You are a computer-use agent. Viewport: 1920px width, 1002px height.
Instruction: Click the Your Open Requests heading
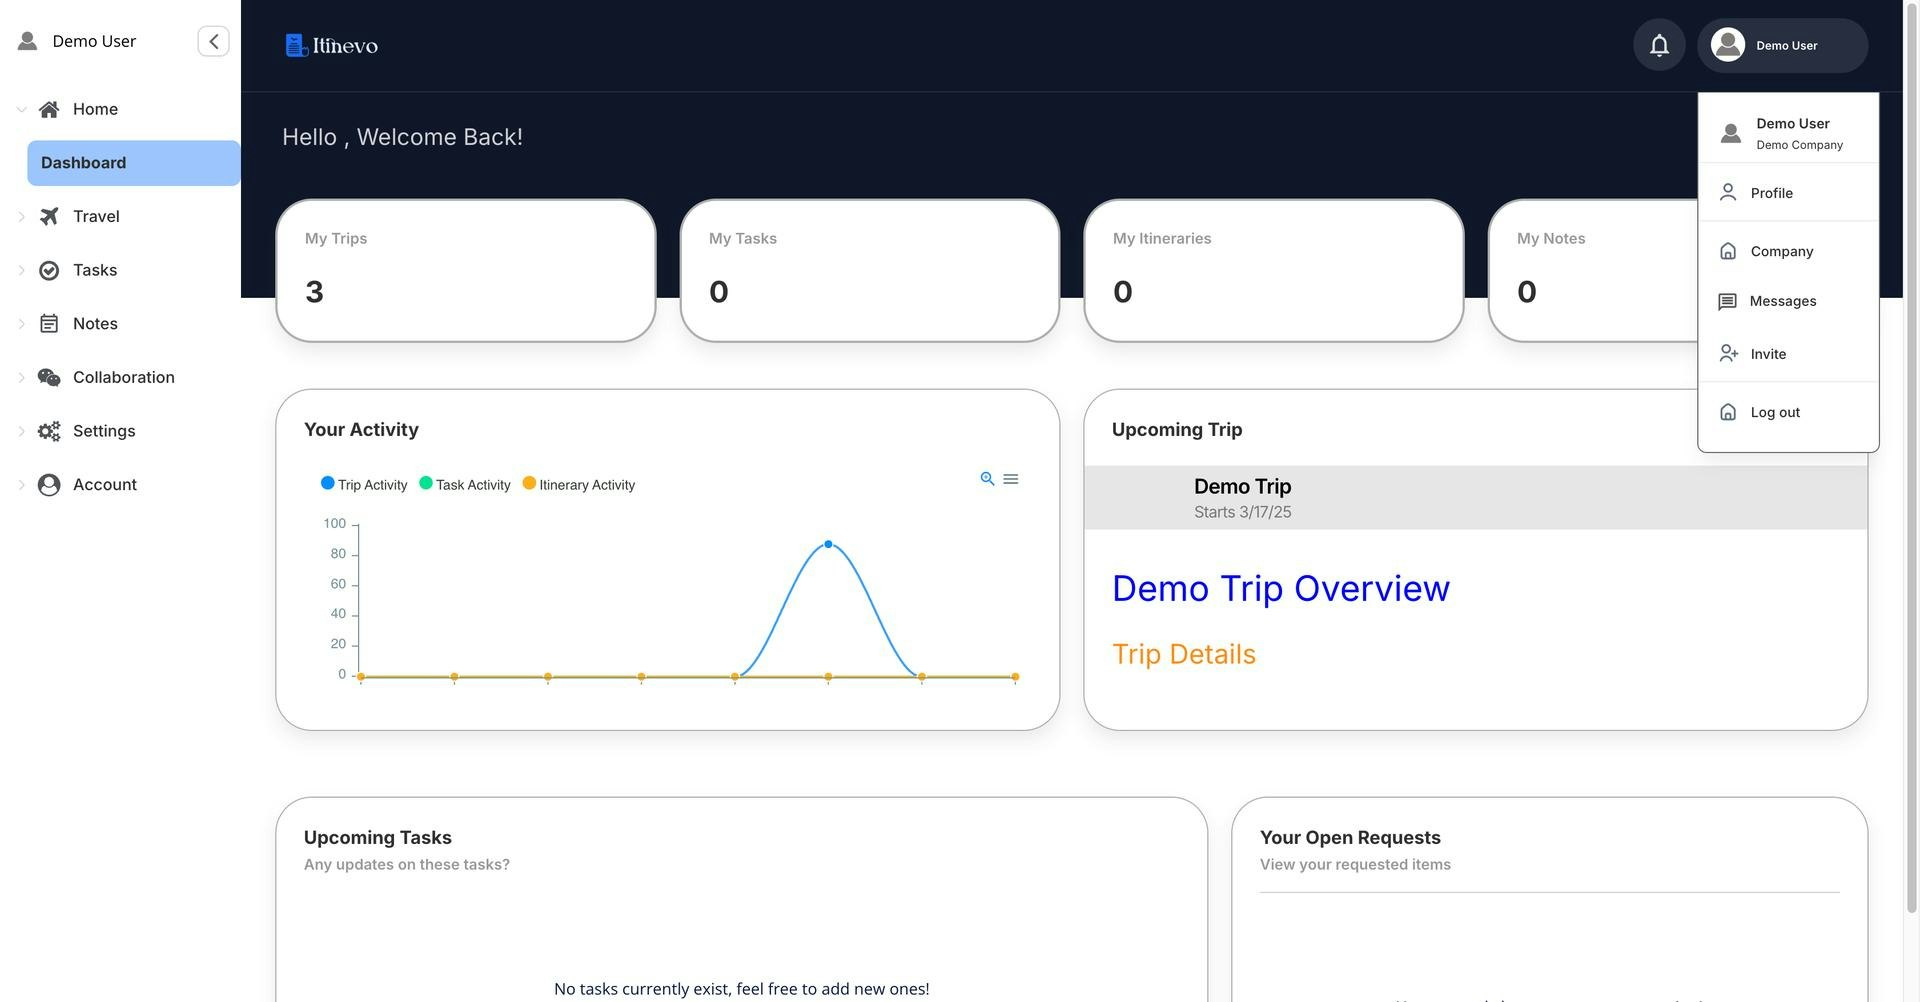click(x=1350, y=837)
